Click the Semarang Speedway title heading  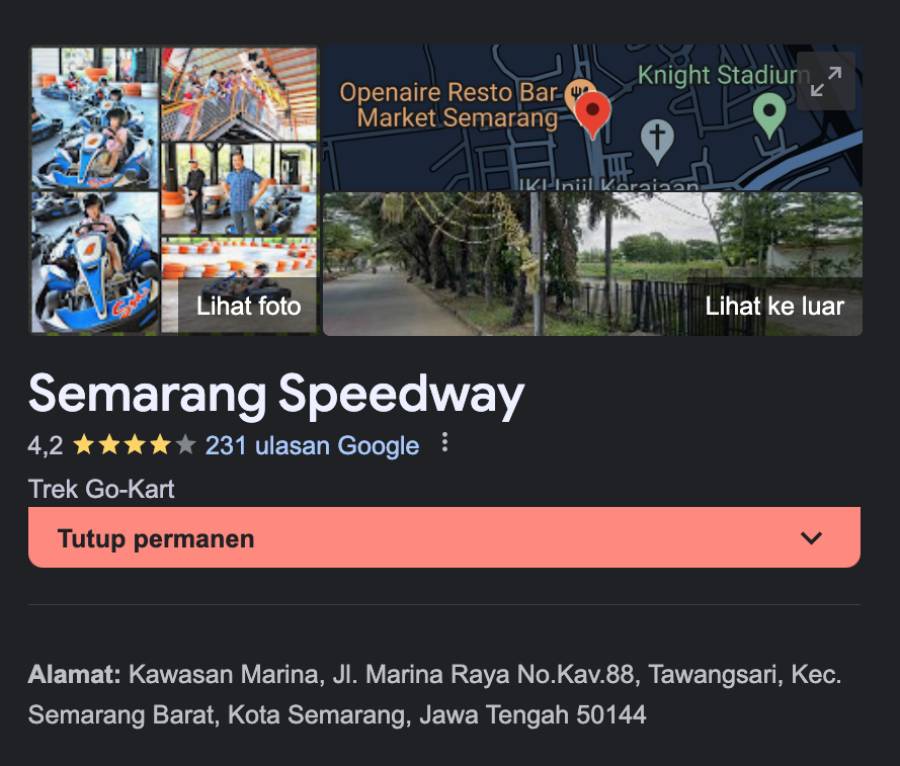point(276,395)
